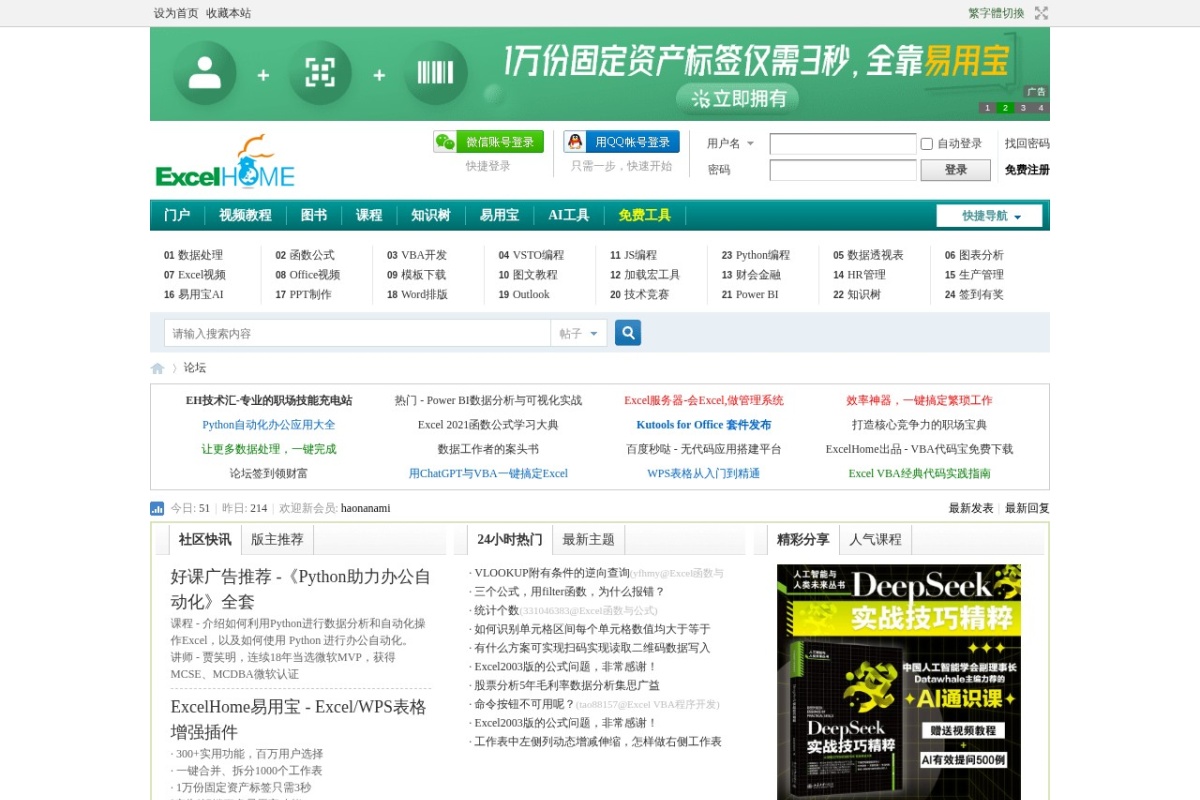Open the AI工具 nav menu
1200x800 pixels.
568,215
